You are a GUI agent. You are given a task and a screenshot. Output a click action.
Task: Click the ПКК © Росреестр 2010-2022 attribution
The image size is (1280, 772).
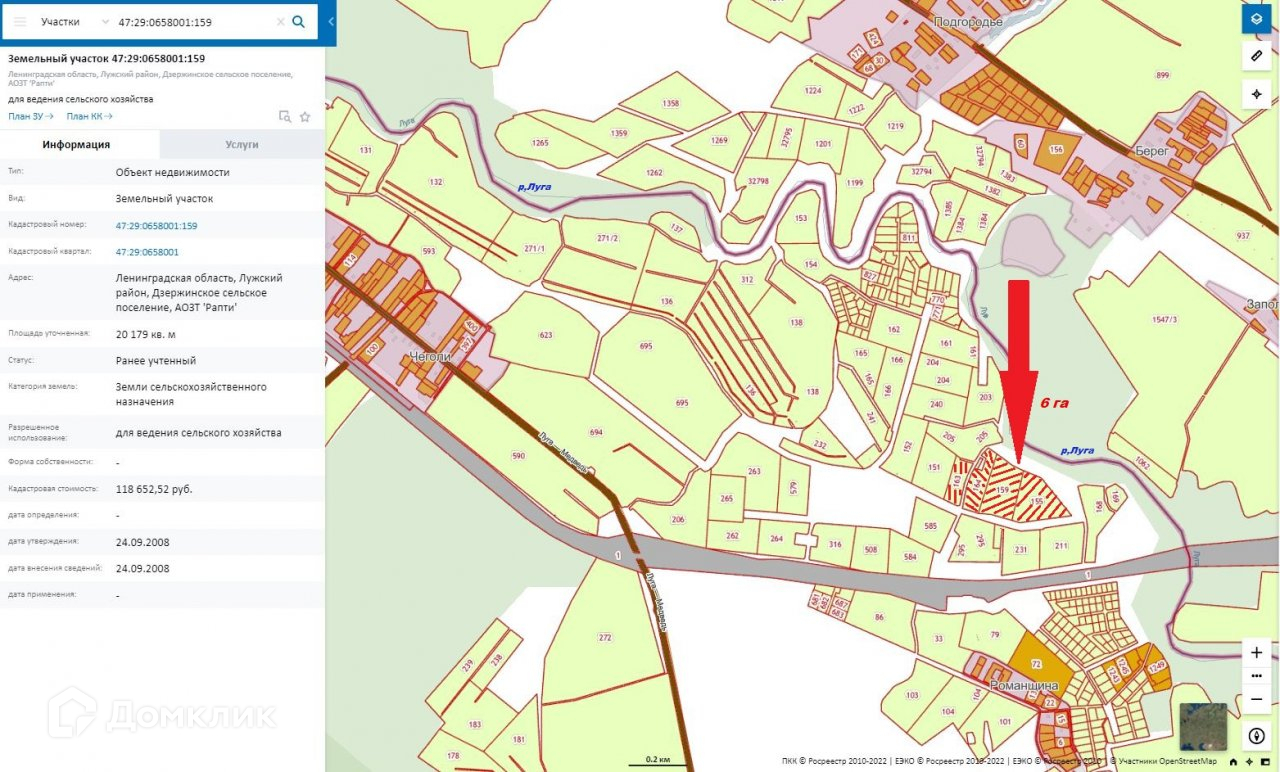837,762
